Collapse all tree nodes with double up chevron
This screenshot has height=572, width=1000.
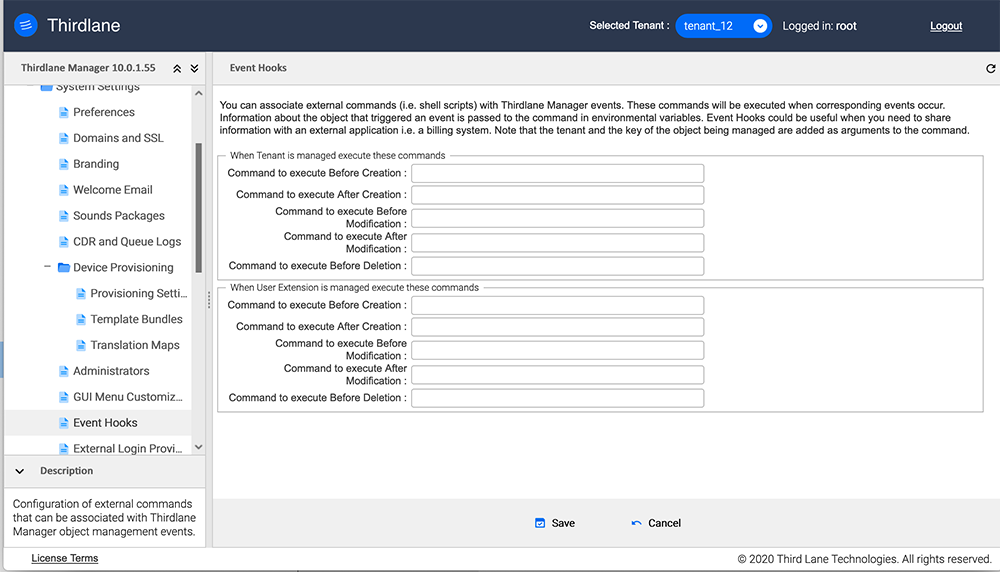tap(177, 68)
